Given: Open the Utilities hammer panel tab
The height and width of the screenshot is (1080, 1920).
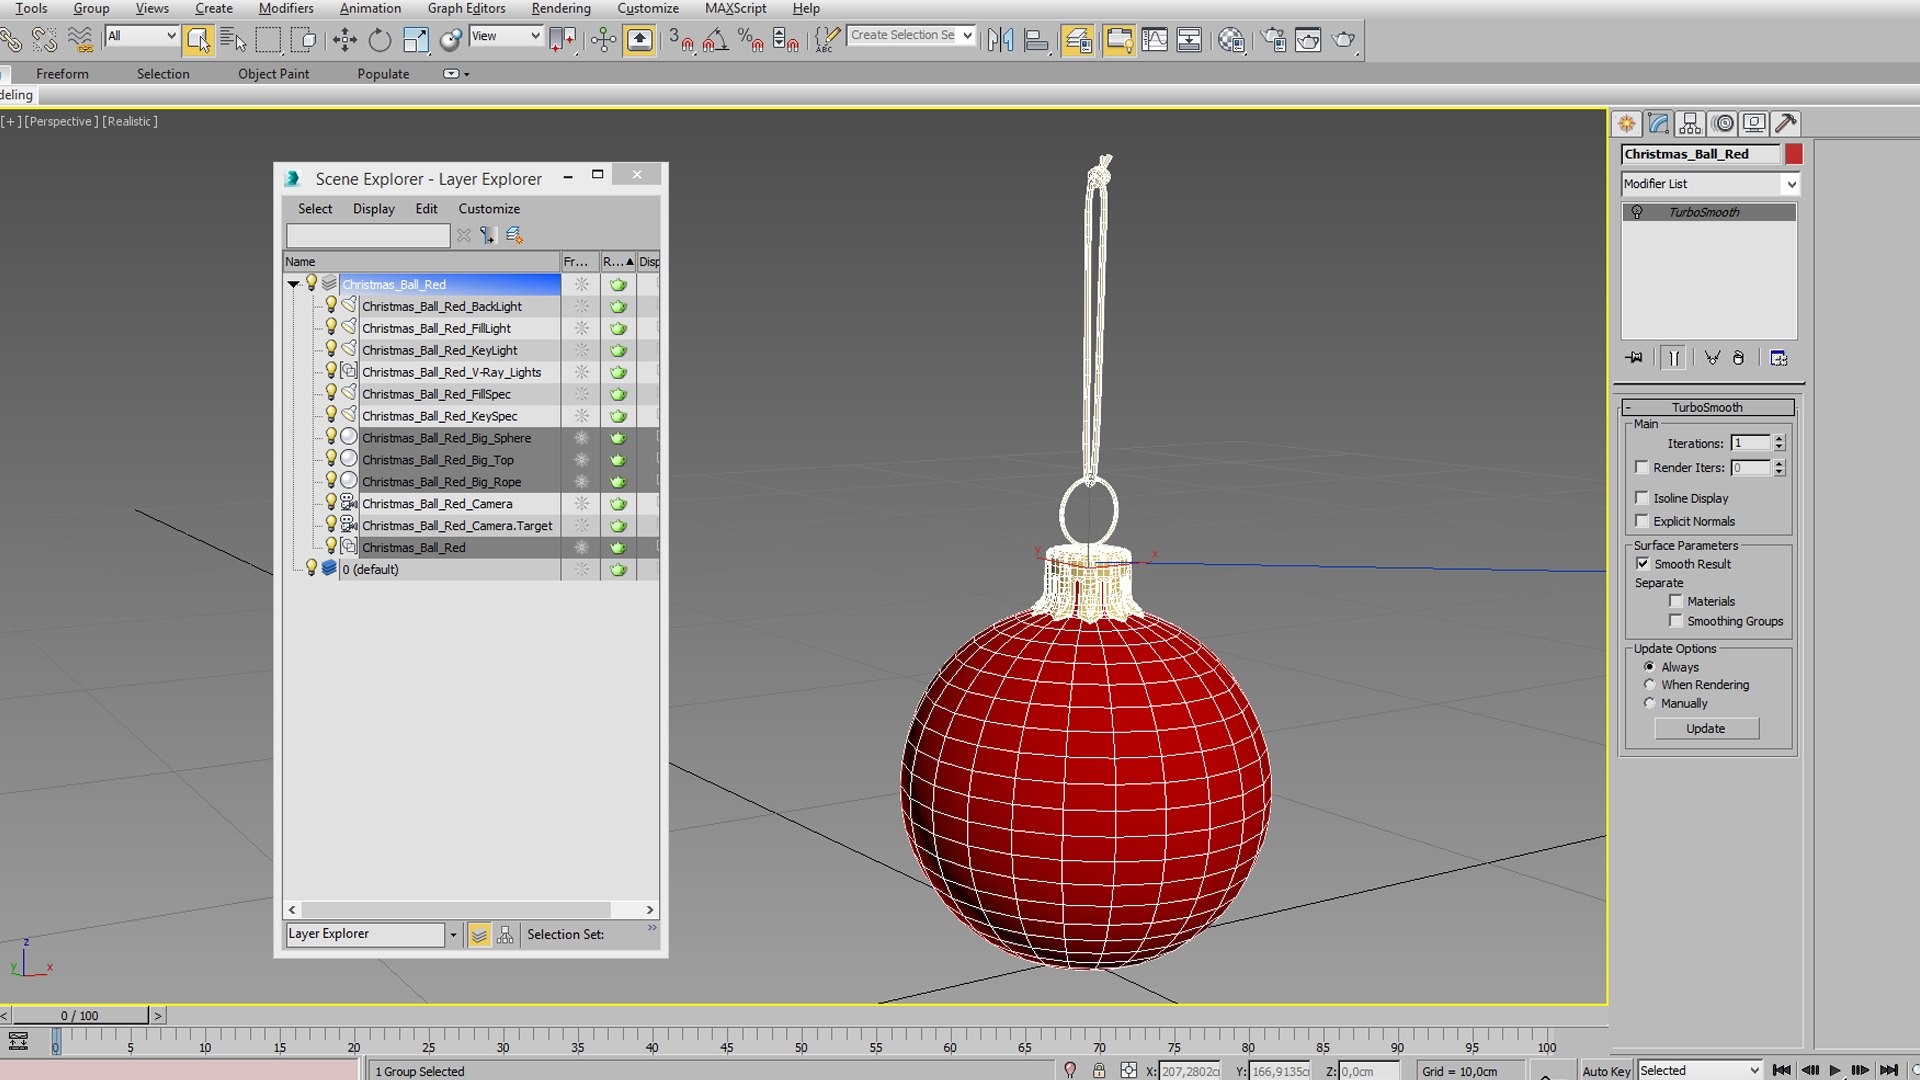Looking at the screenshot, I should 1786,123.
